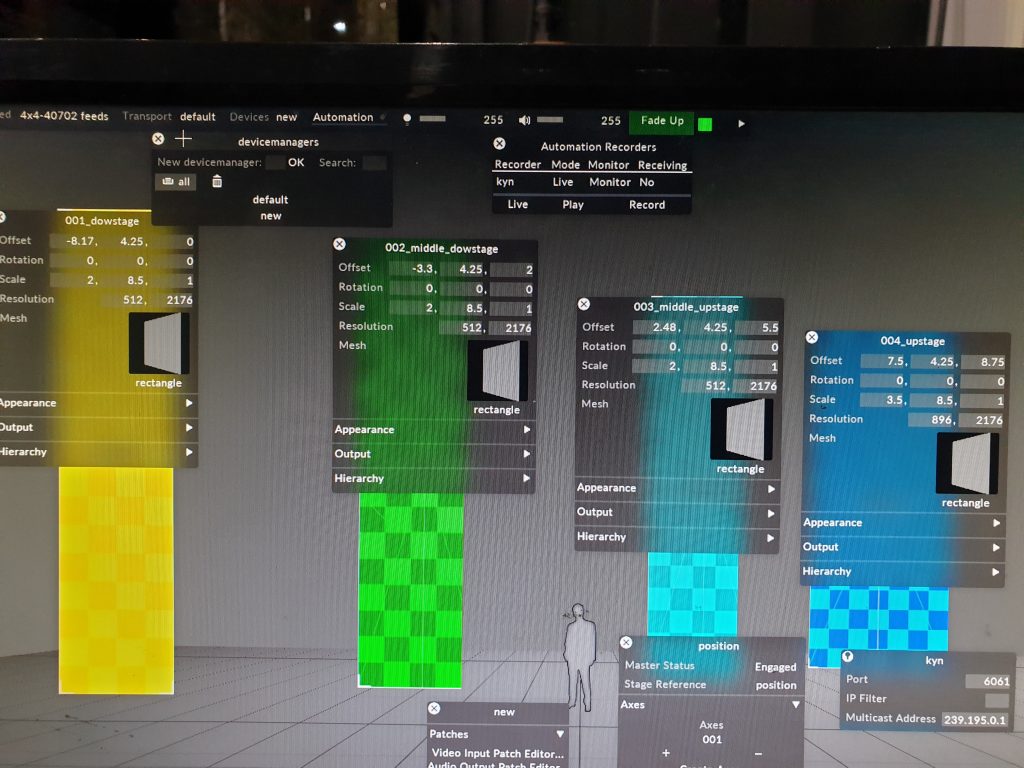Click the brightness bulb icon
The height and width of the screenshot is (768, 1024).
tap(407, 119)
